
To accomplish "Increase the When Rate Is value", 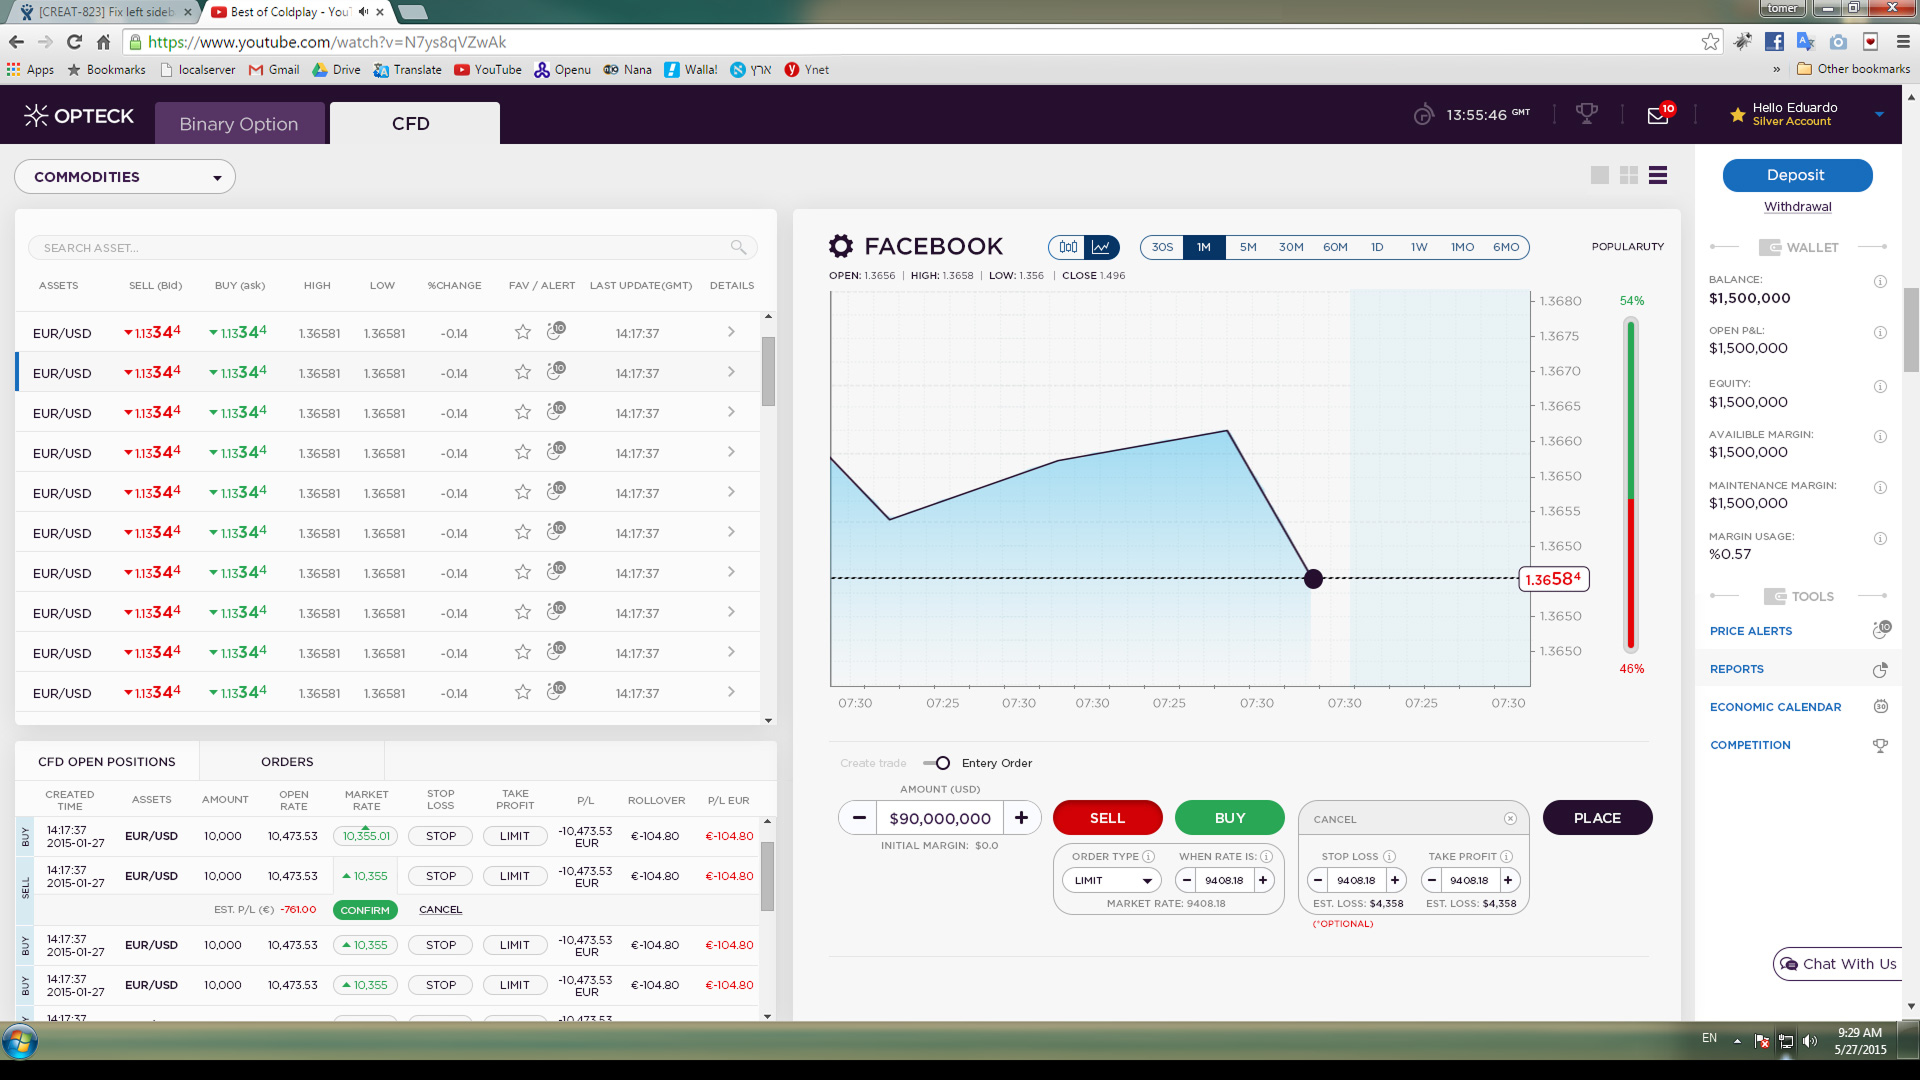I will [1263, 880].
